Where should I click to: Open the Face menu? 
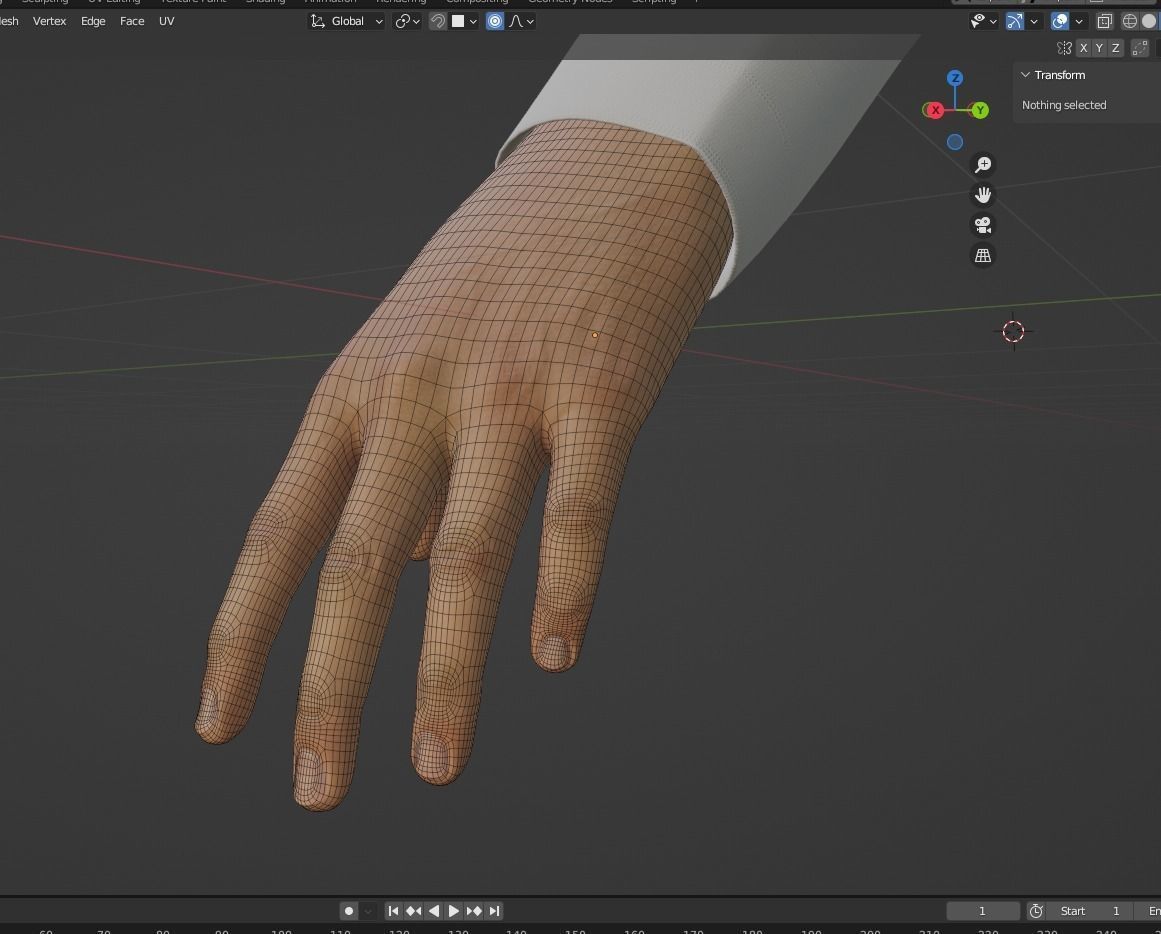pyautogui.click(x=132, y=21)
